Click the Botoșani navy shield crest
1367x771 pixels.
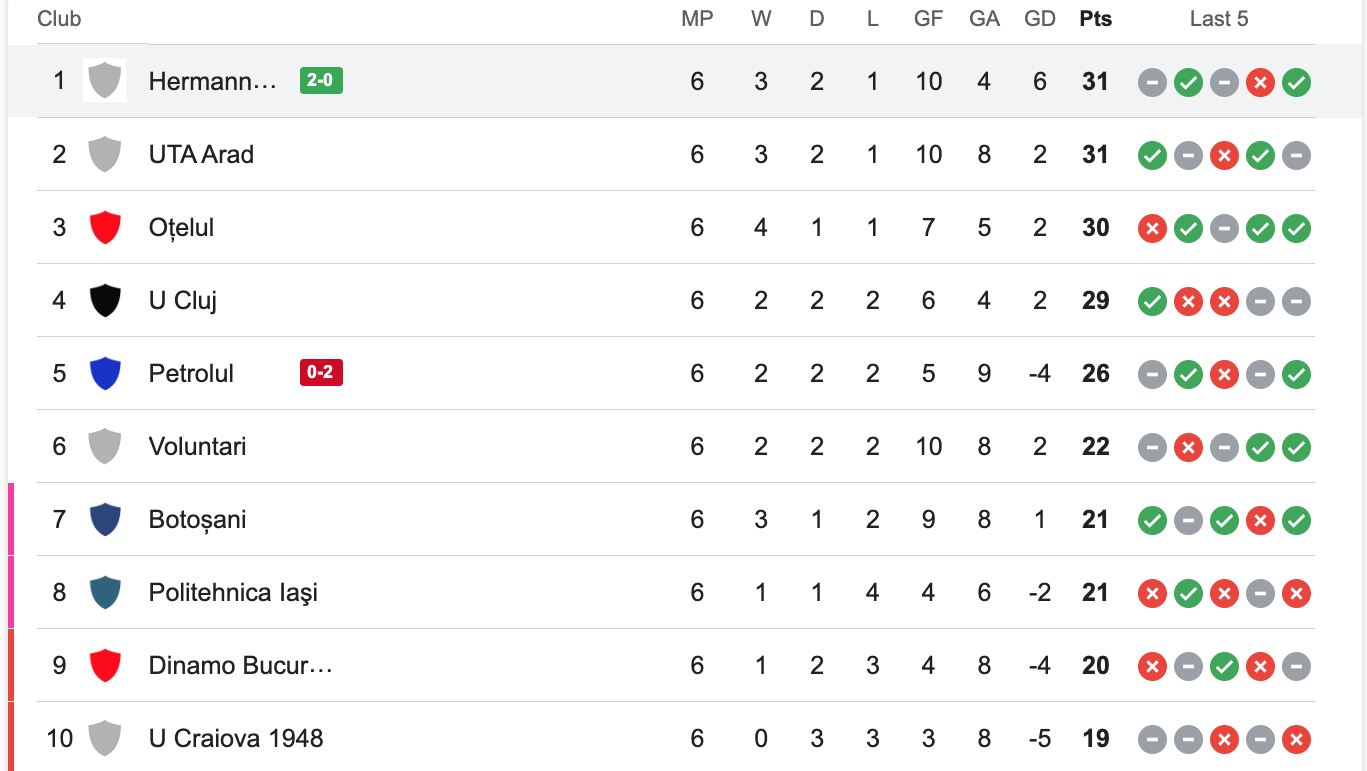[x=105, y=519]
